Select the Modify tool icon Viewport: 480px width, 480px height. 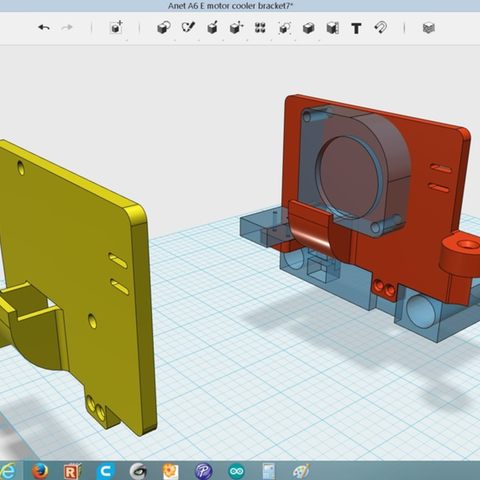[236, 27]
